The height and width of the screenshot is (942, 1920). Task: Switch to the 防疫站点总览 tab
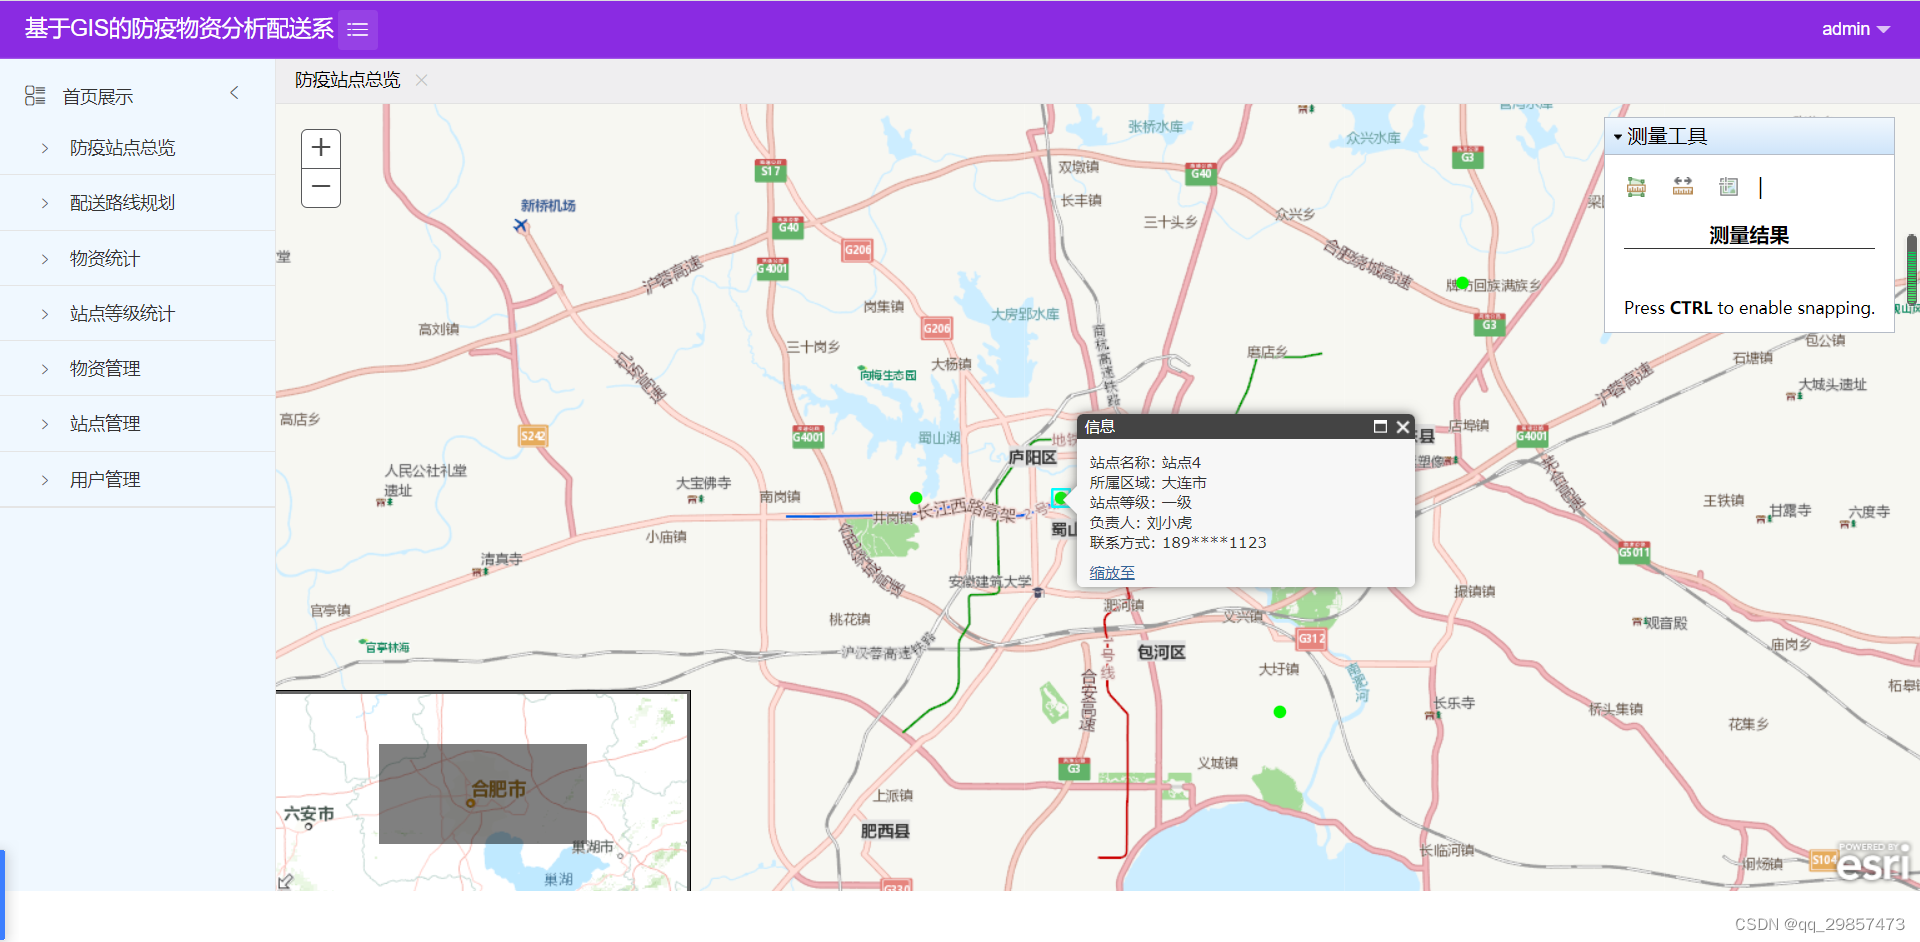pyautogui.click(x=346, y=80)
